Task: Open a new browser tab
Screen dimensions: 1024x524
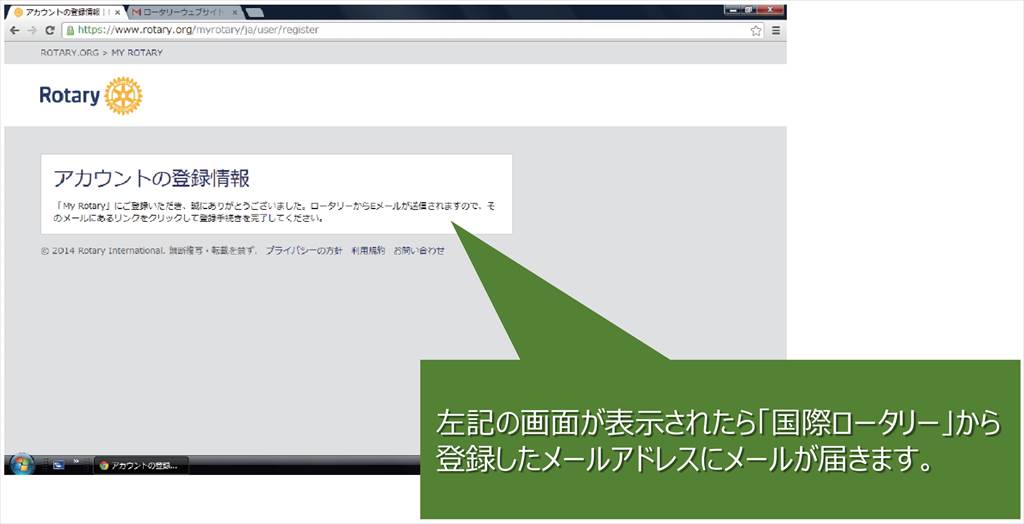Action: (255, 13)
